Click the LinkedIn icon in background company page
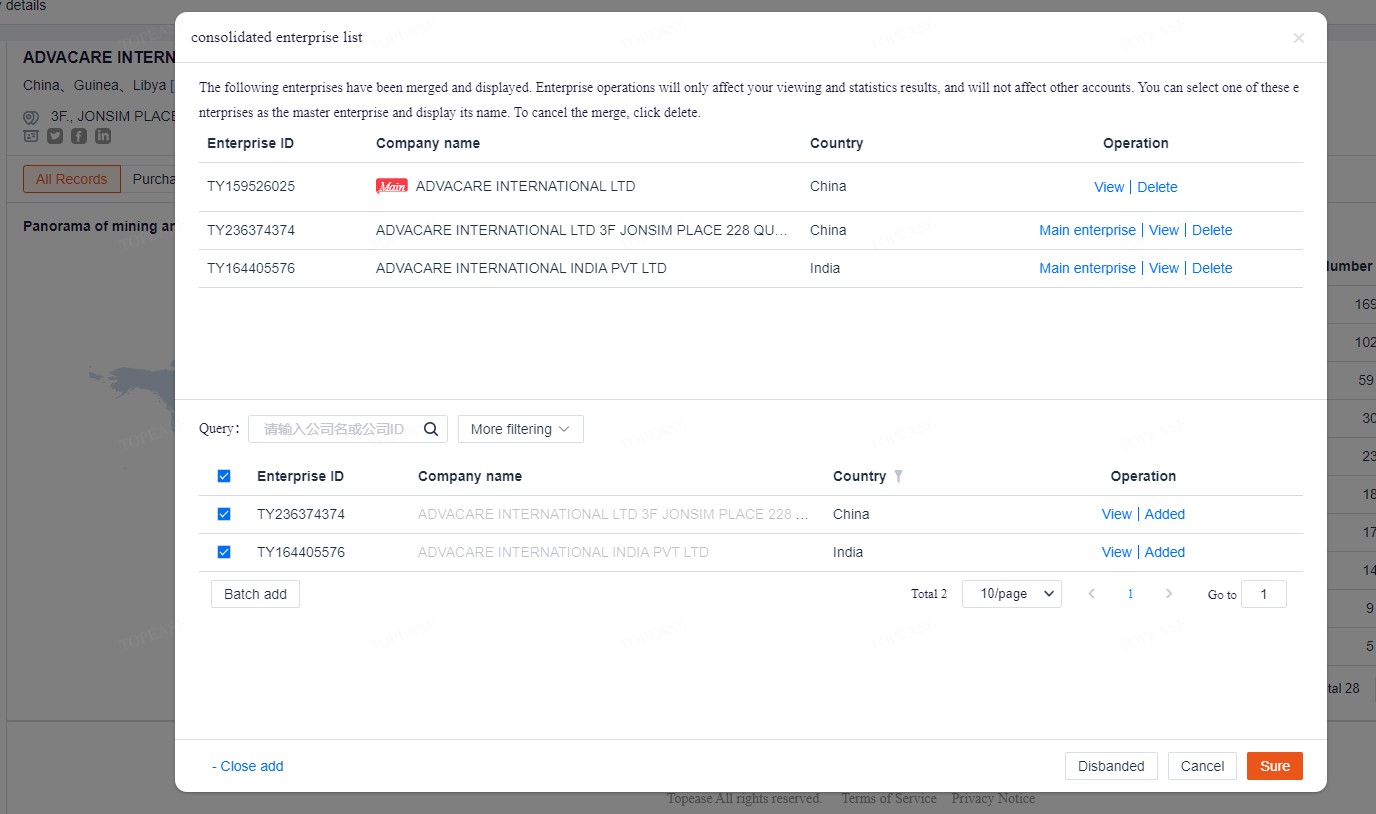 pos(103,136)
